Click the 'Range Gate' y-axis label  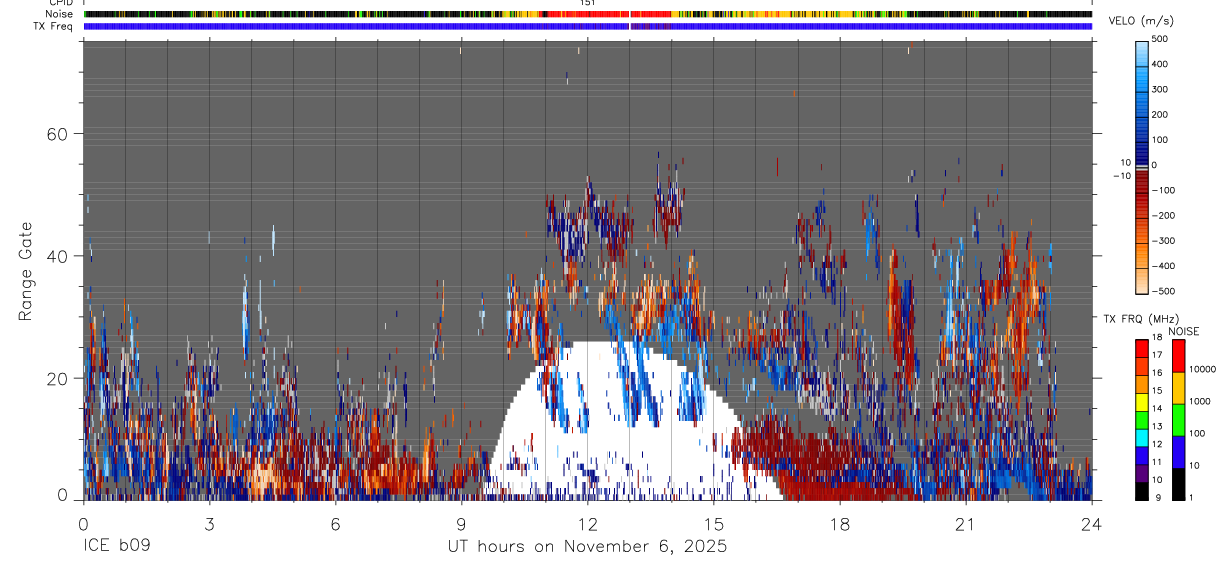coord(24,270)
